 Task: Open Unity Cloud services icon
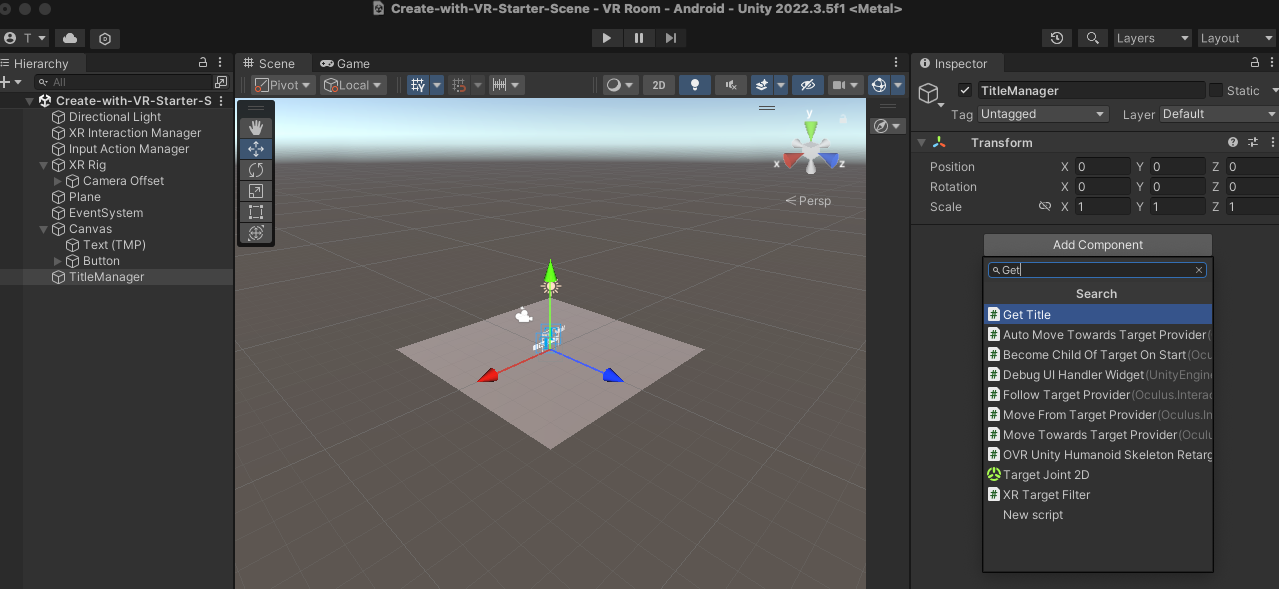69,38
